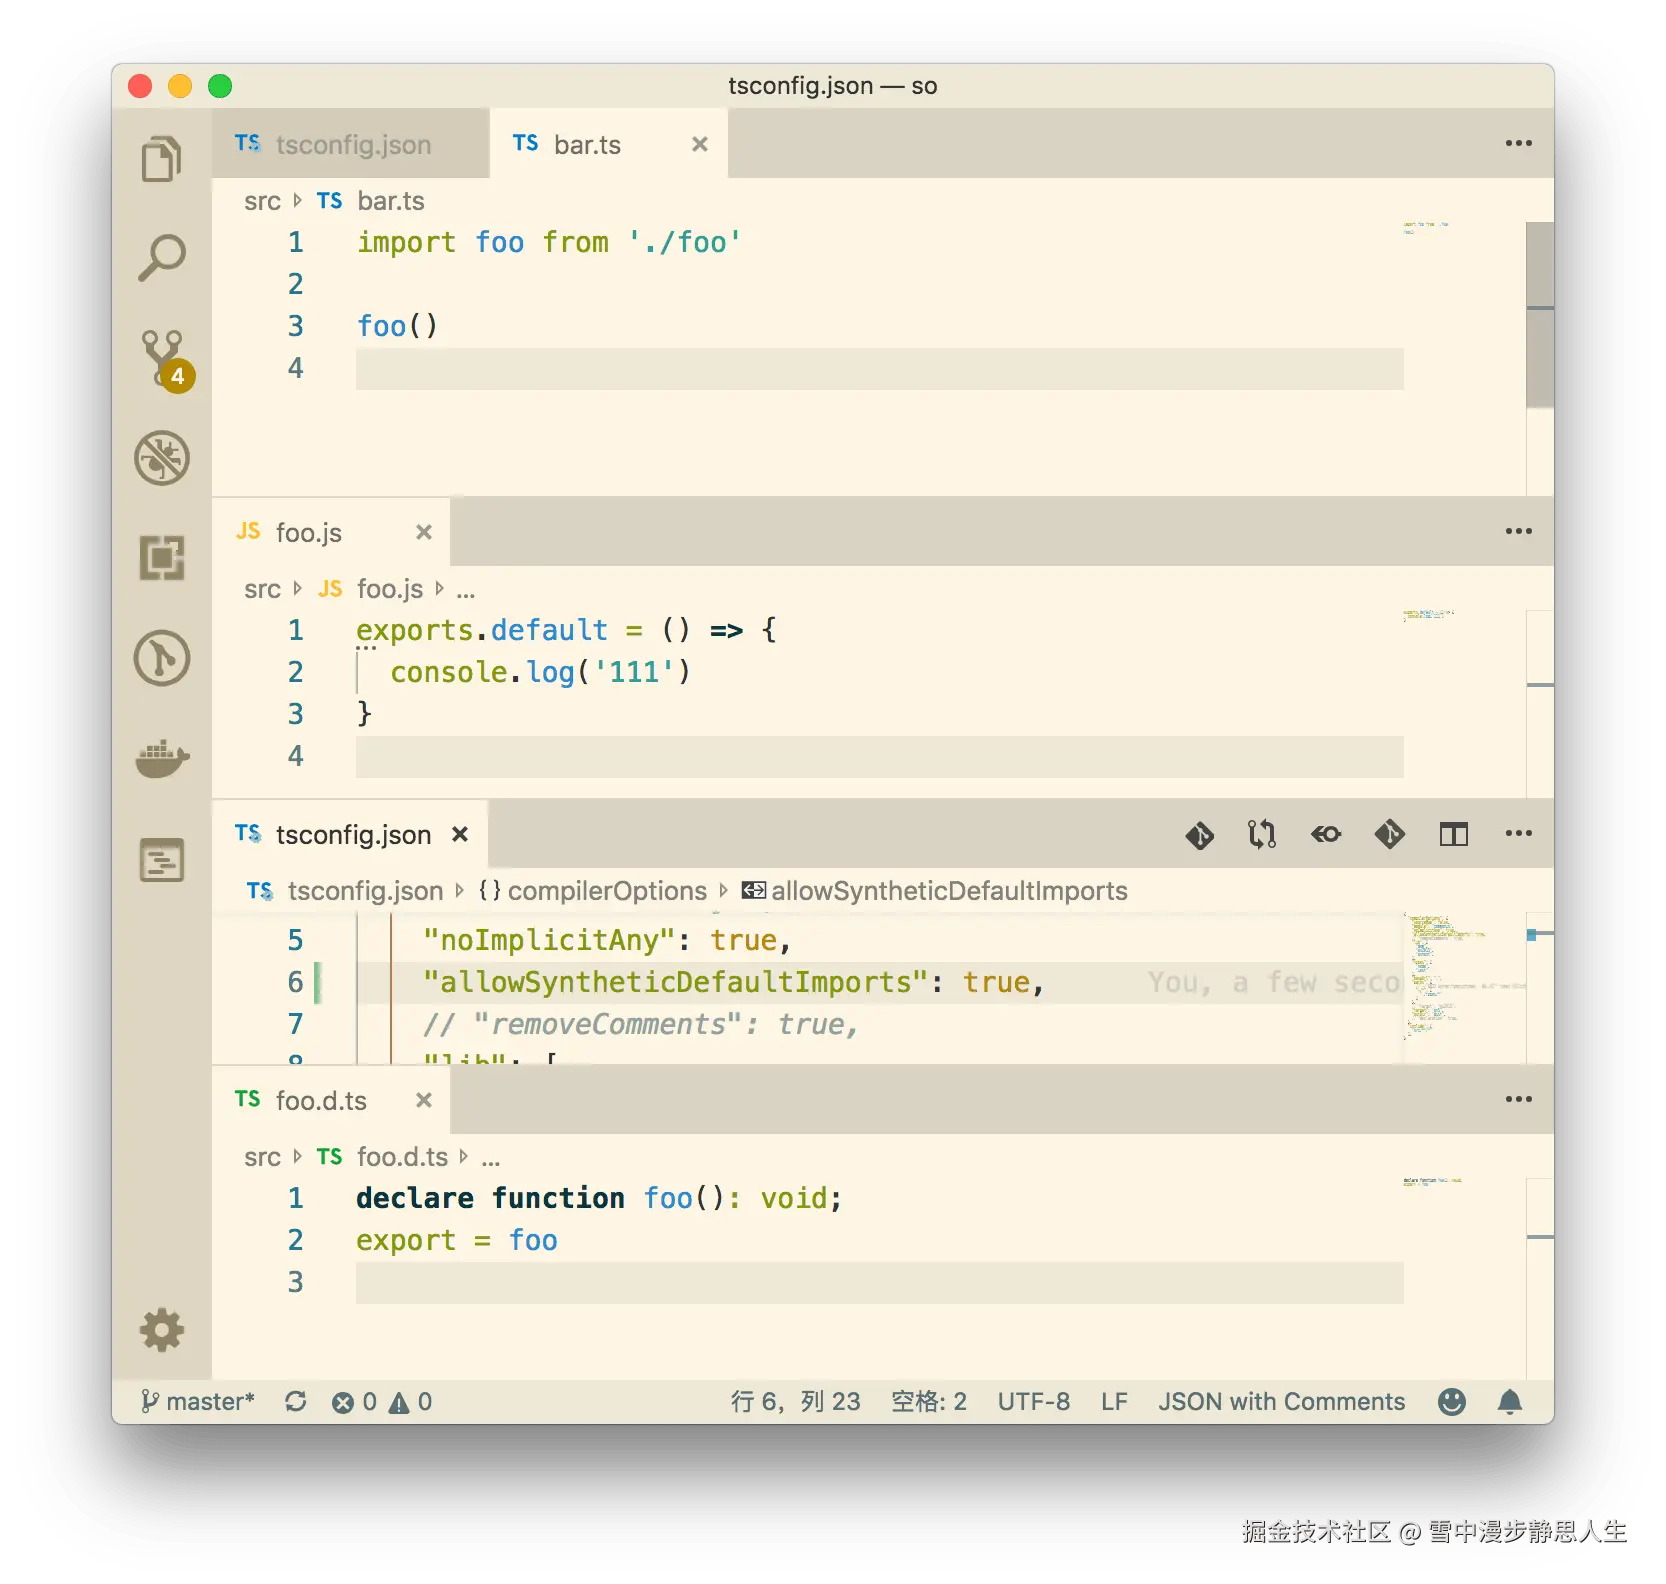Screen dimensions: 1666x1584
Task: Expand src breadcrumb in bar.ts editor
Action: (x=262, y=201)
